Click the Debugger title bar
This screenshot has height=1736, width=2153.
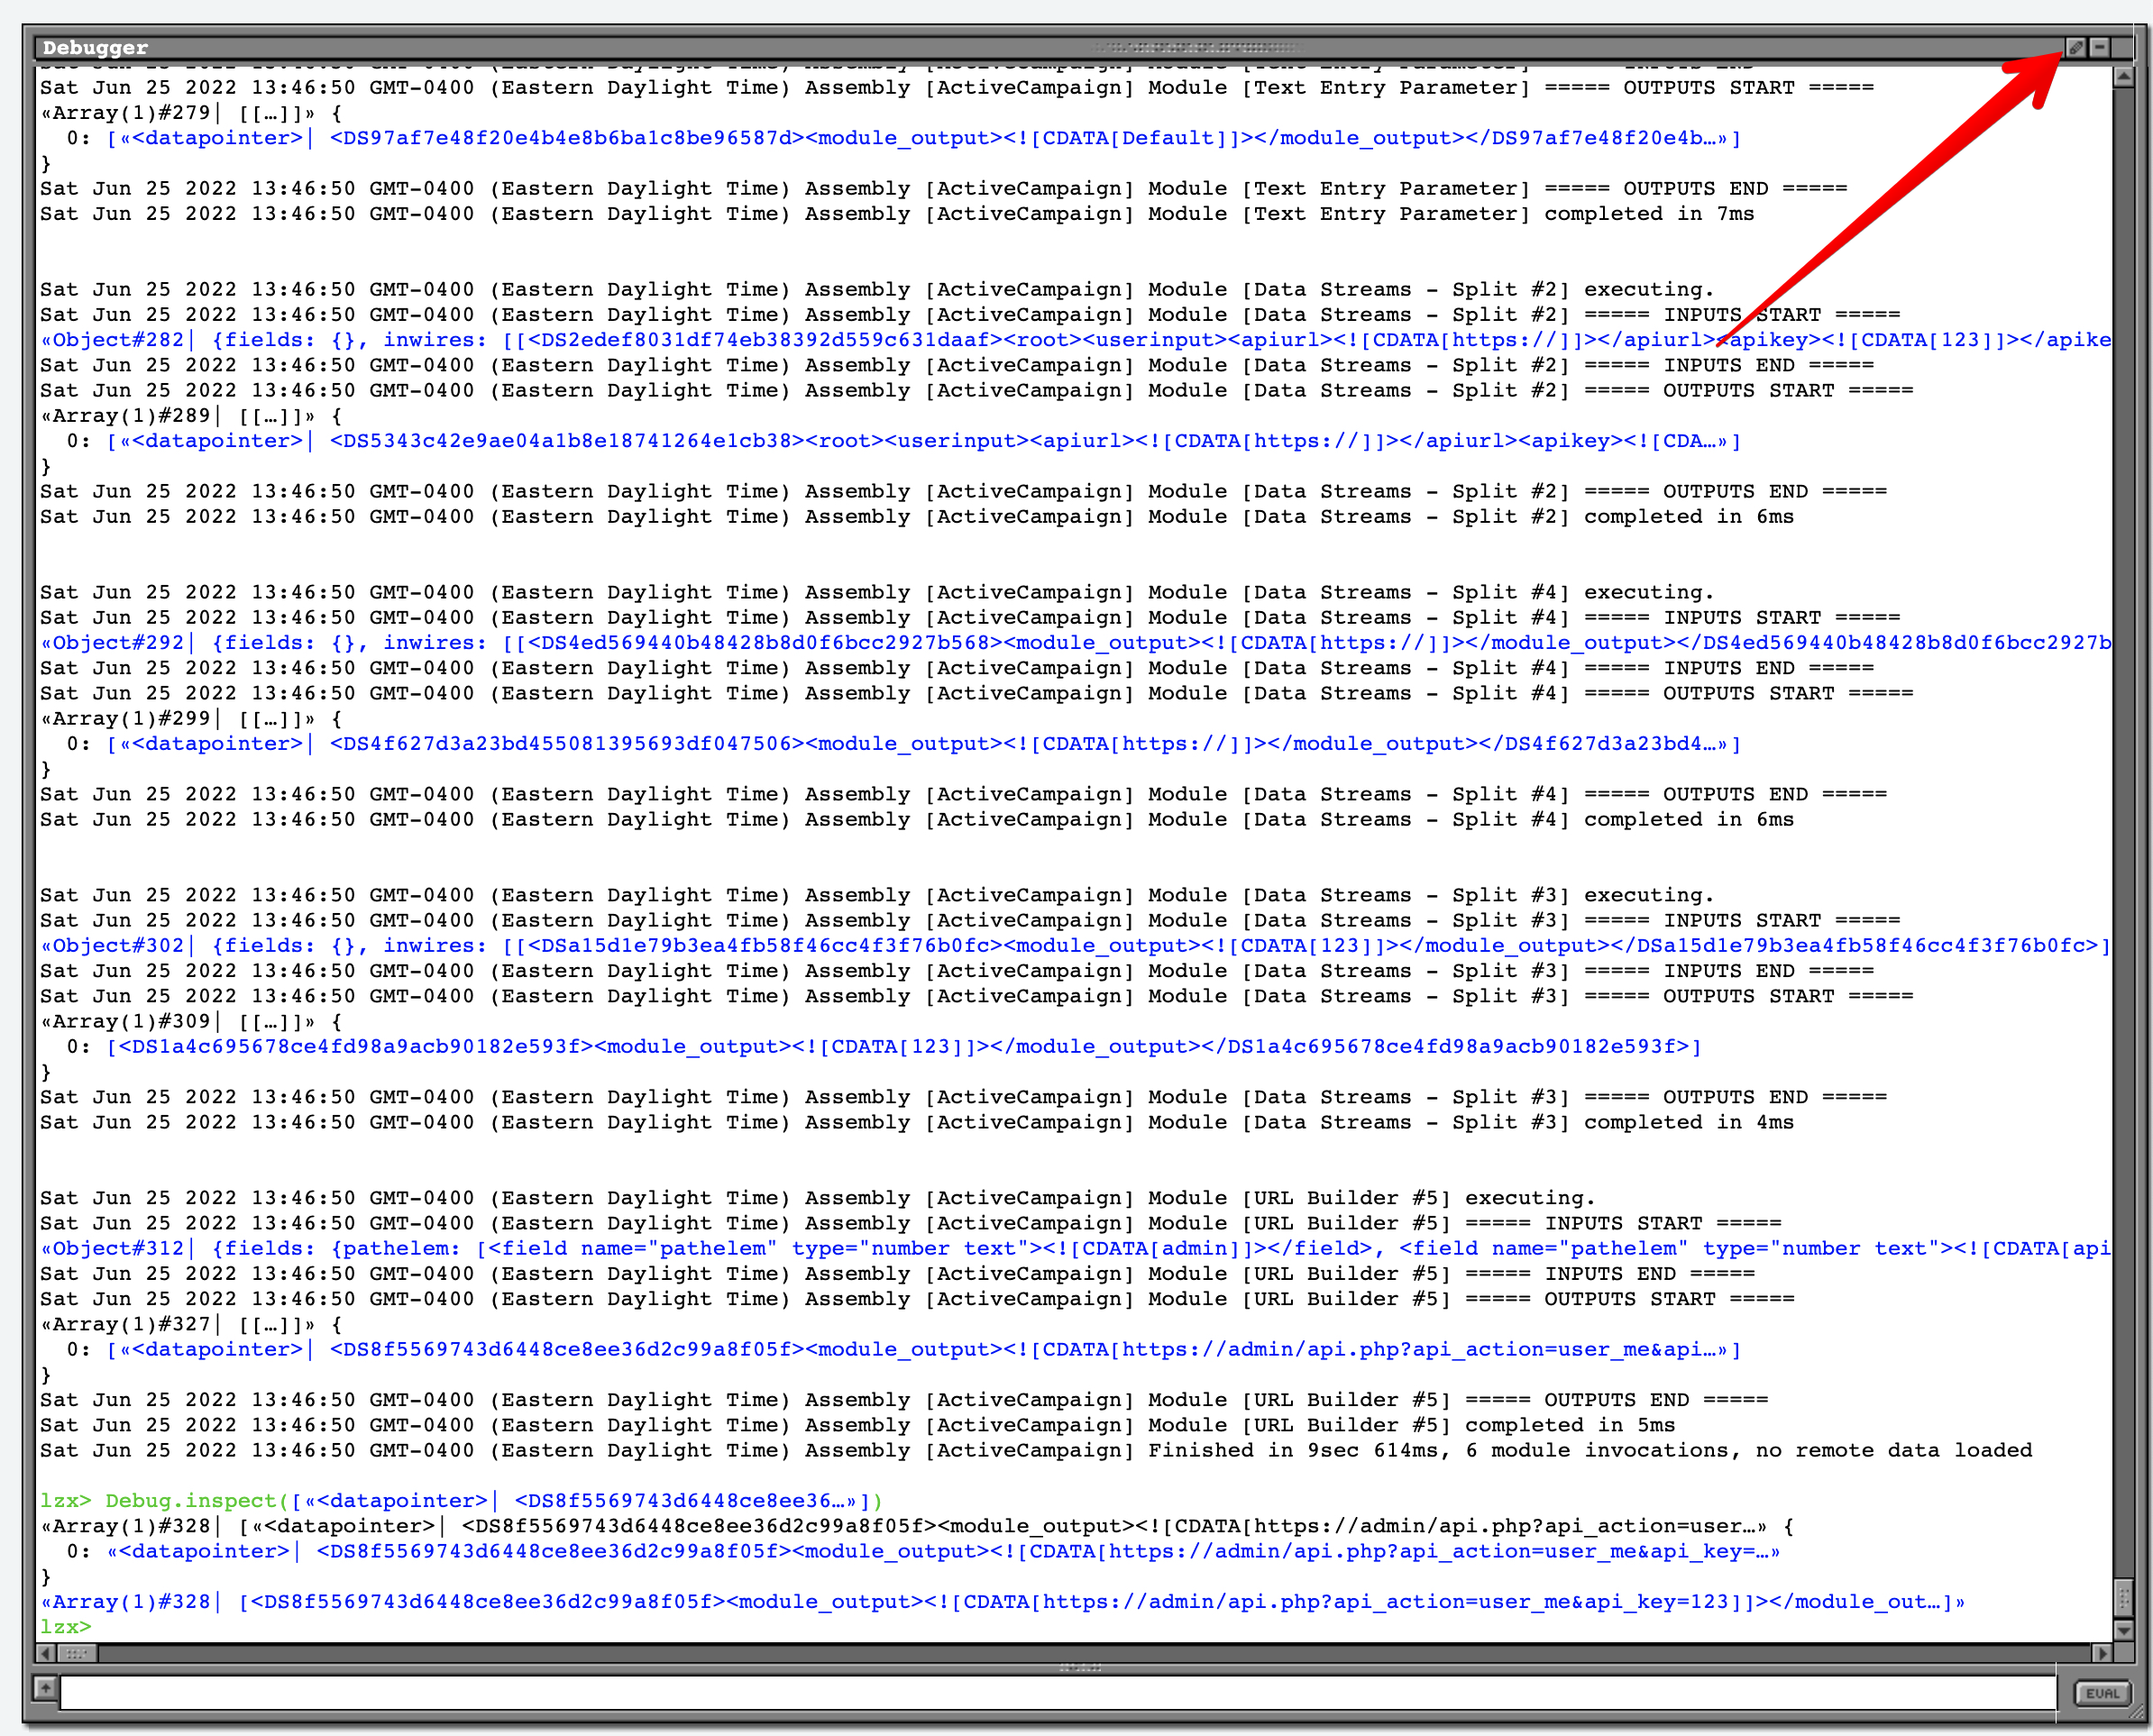(x=600, y=47)
